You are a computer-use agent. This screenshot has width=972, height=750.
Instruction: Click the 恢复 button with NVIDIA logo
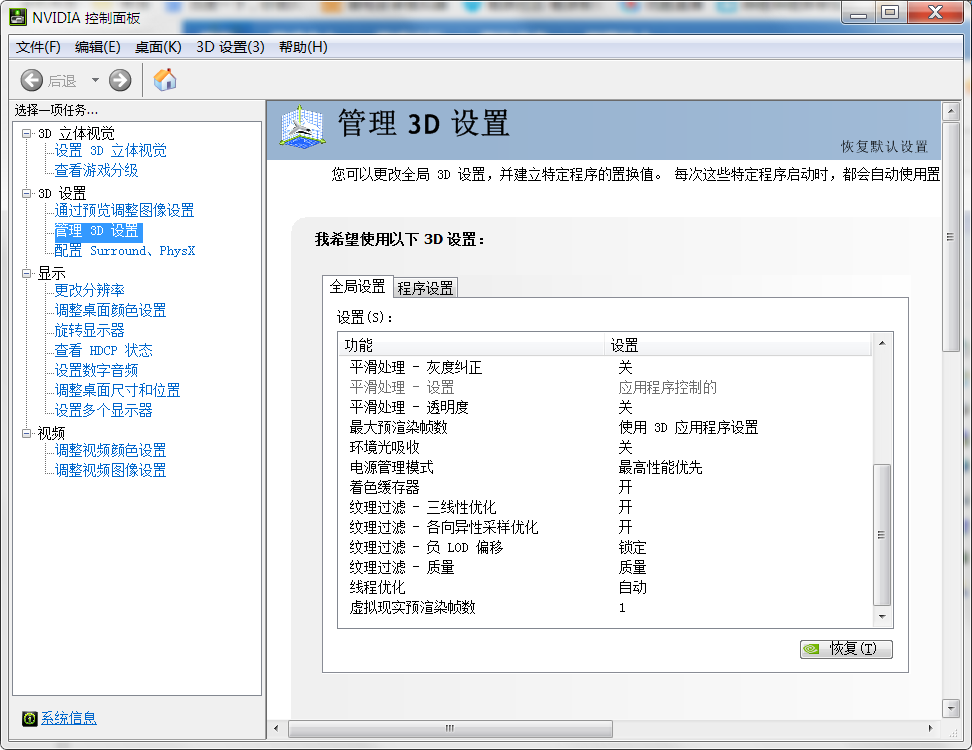[846, 648]
